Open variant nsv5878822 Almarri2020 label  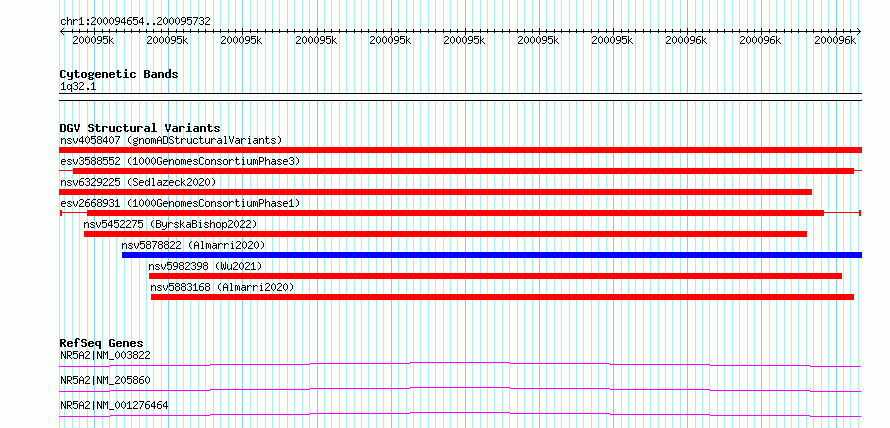point(193,245)
